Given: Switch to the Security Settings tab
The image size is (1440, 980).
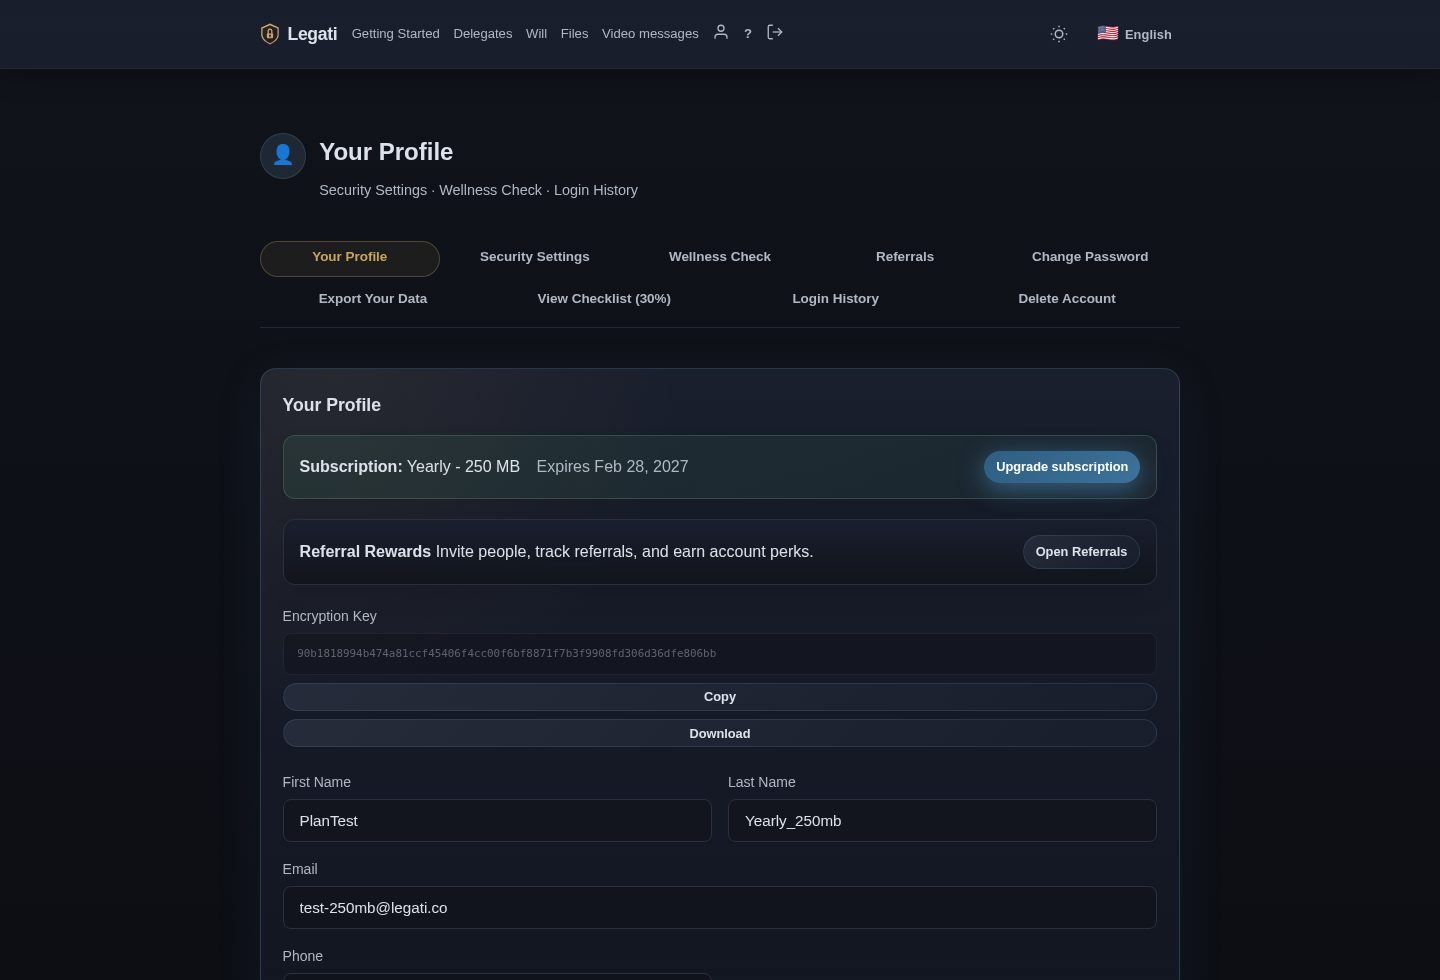Looking at the screenshot, I should point(535,257).
